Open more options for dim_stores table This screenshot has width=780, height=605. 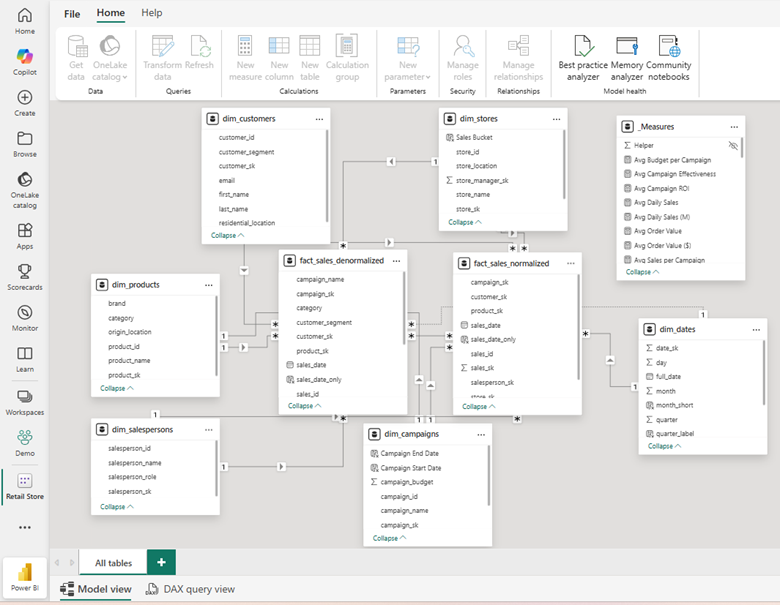click(x=557, y=119)
